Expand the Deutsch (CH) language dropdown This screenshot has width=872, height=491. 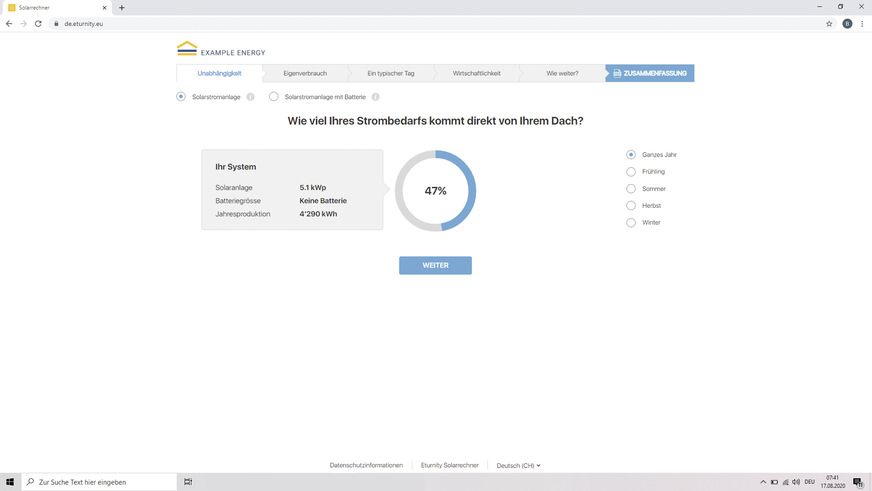518,465
